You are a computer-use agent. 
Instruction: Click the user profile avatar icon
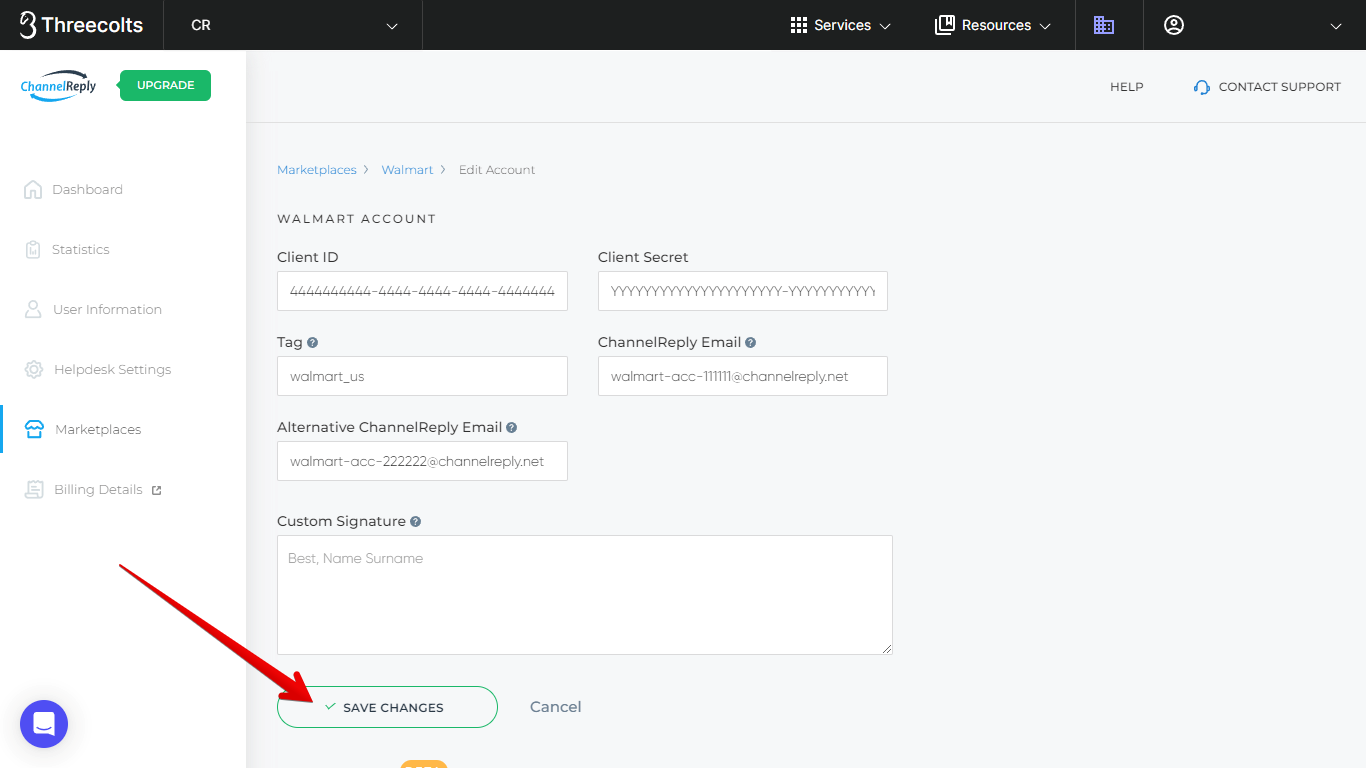coord(1174,25)
